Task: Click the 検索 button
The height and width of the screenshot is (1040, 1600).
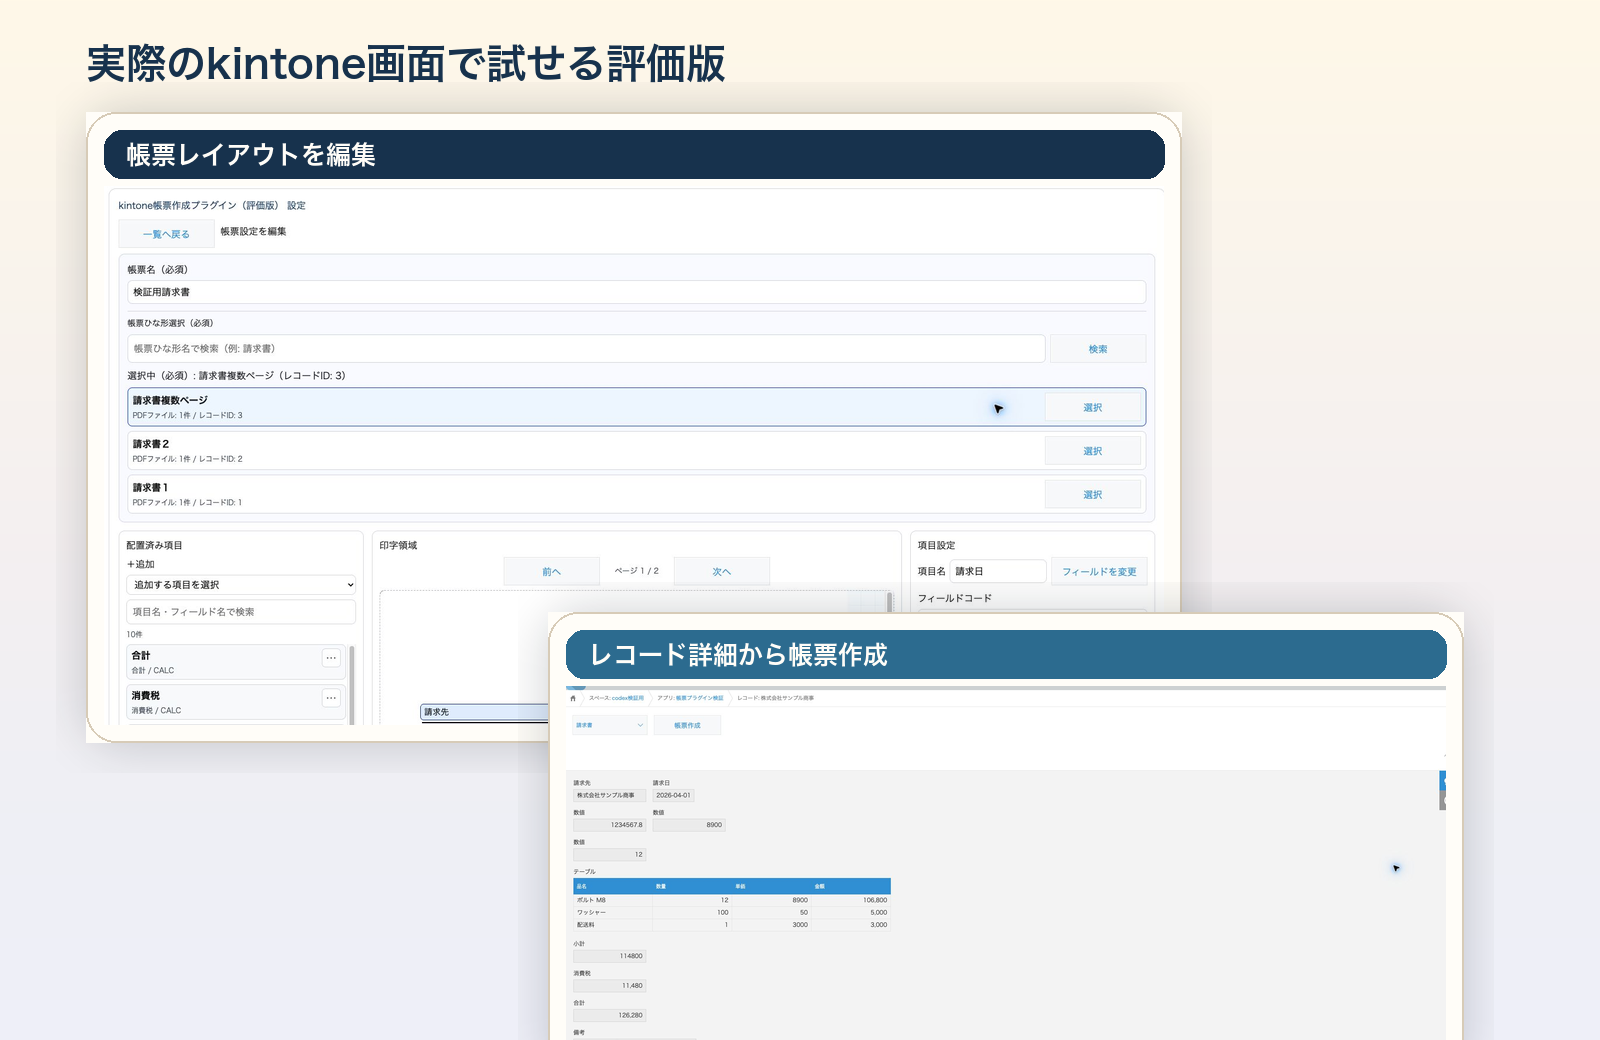Action: 1098,349
